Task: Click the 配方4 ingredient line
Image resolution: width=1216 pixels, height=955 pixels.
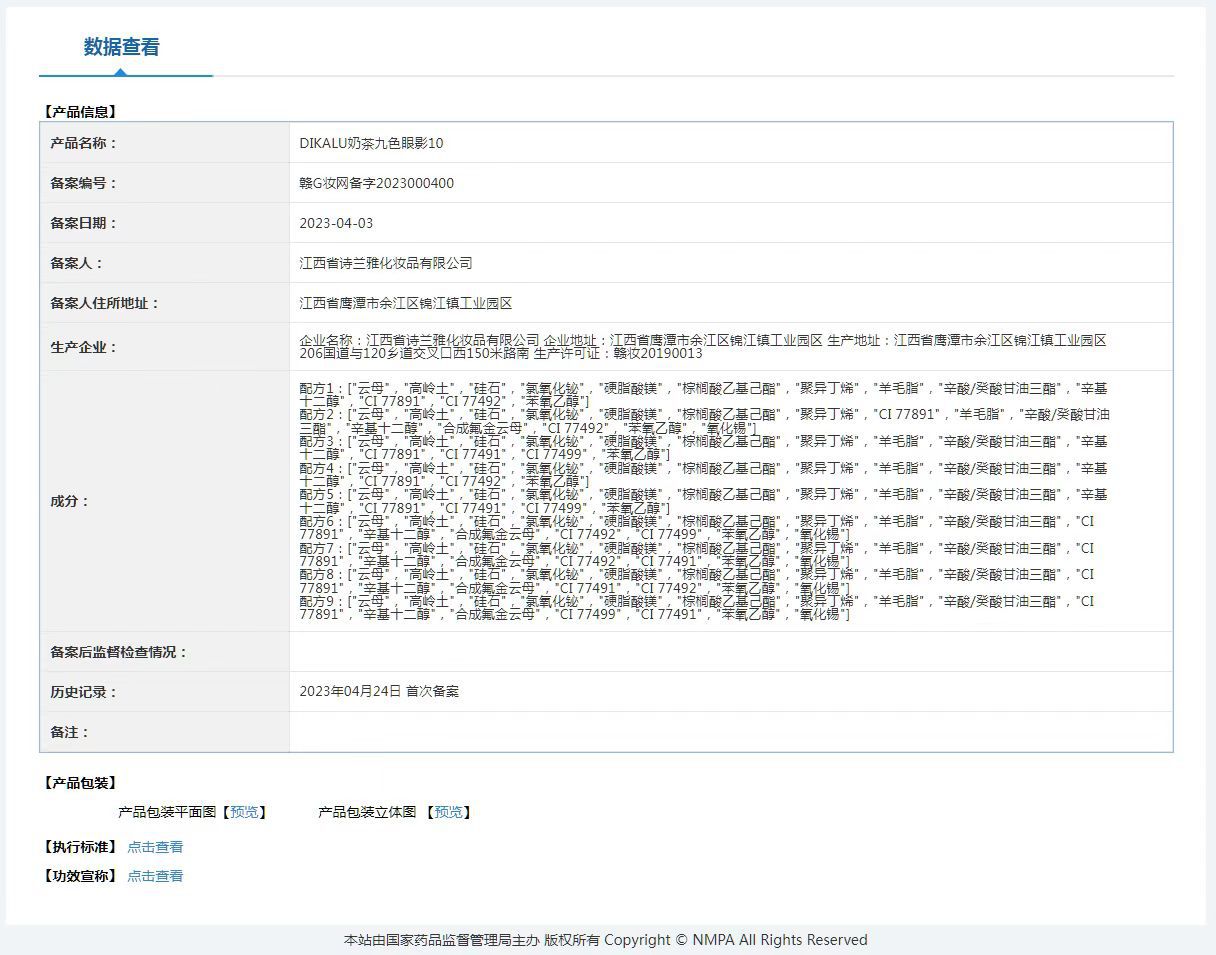Action: [703, 474]
